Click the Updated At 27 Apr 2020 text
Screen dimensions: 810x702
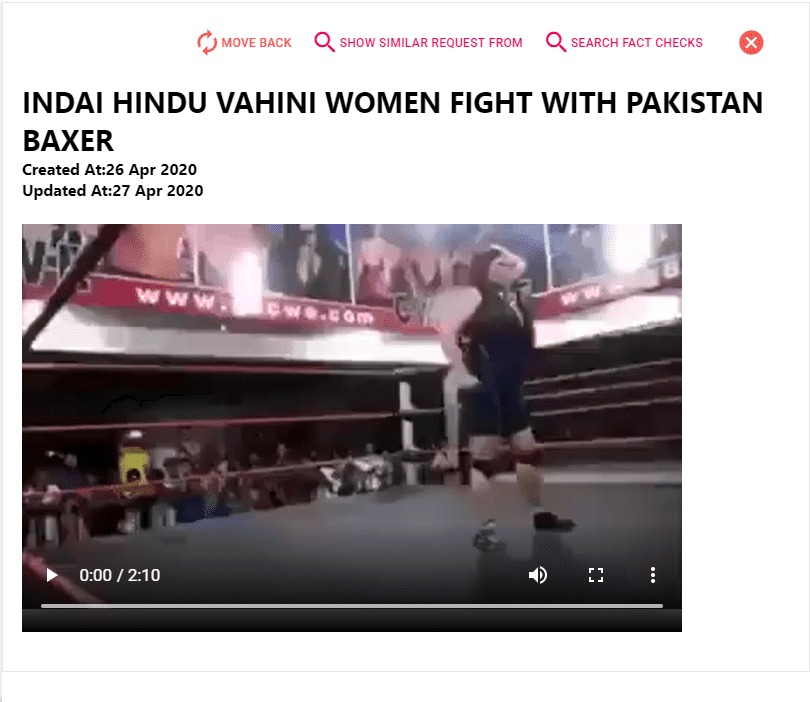(x=113, y=191)
